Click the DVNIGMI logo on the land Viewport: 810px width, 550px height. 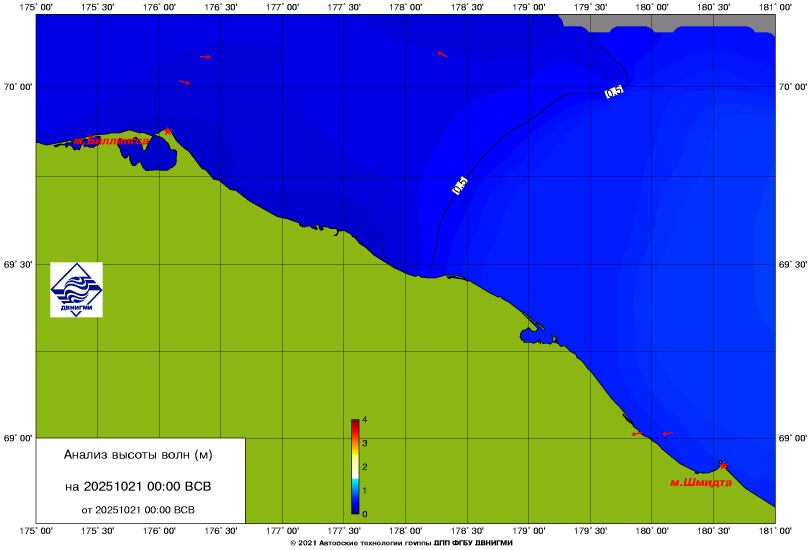click(x=76, y=290)
